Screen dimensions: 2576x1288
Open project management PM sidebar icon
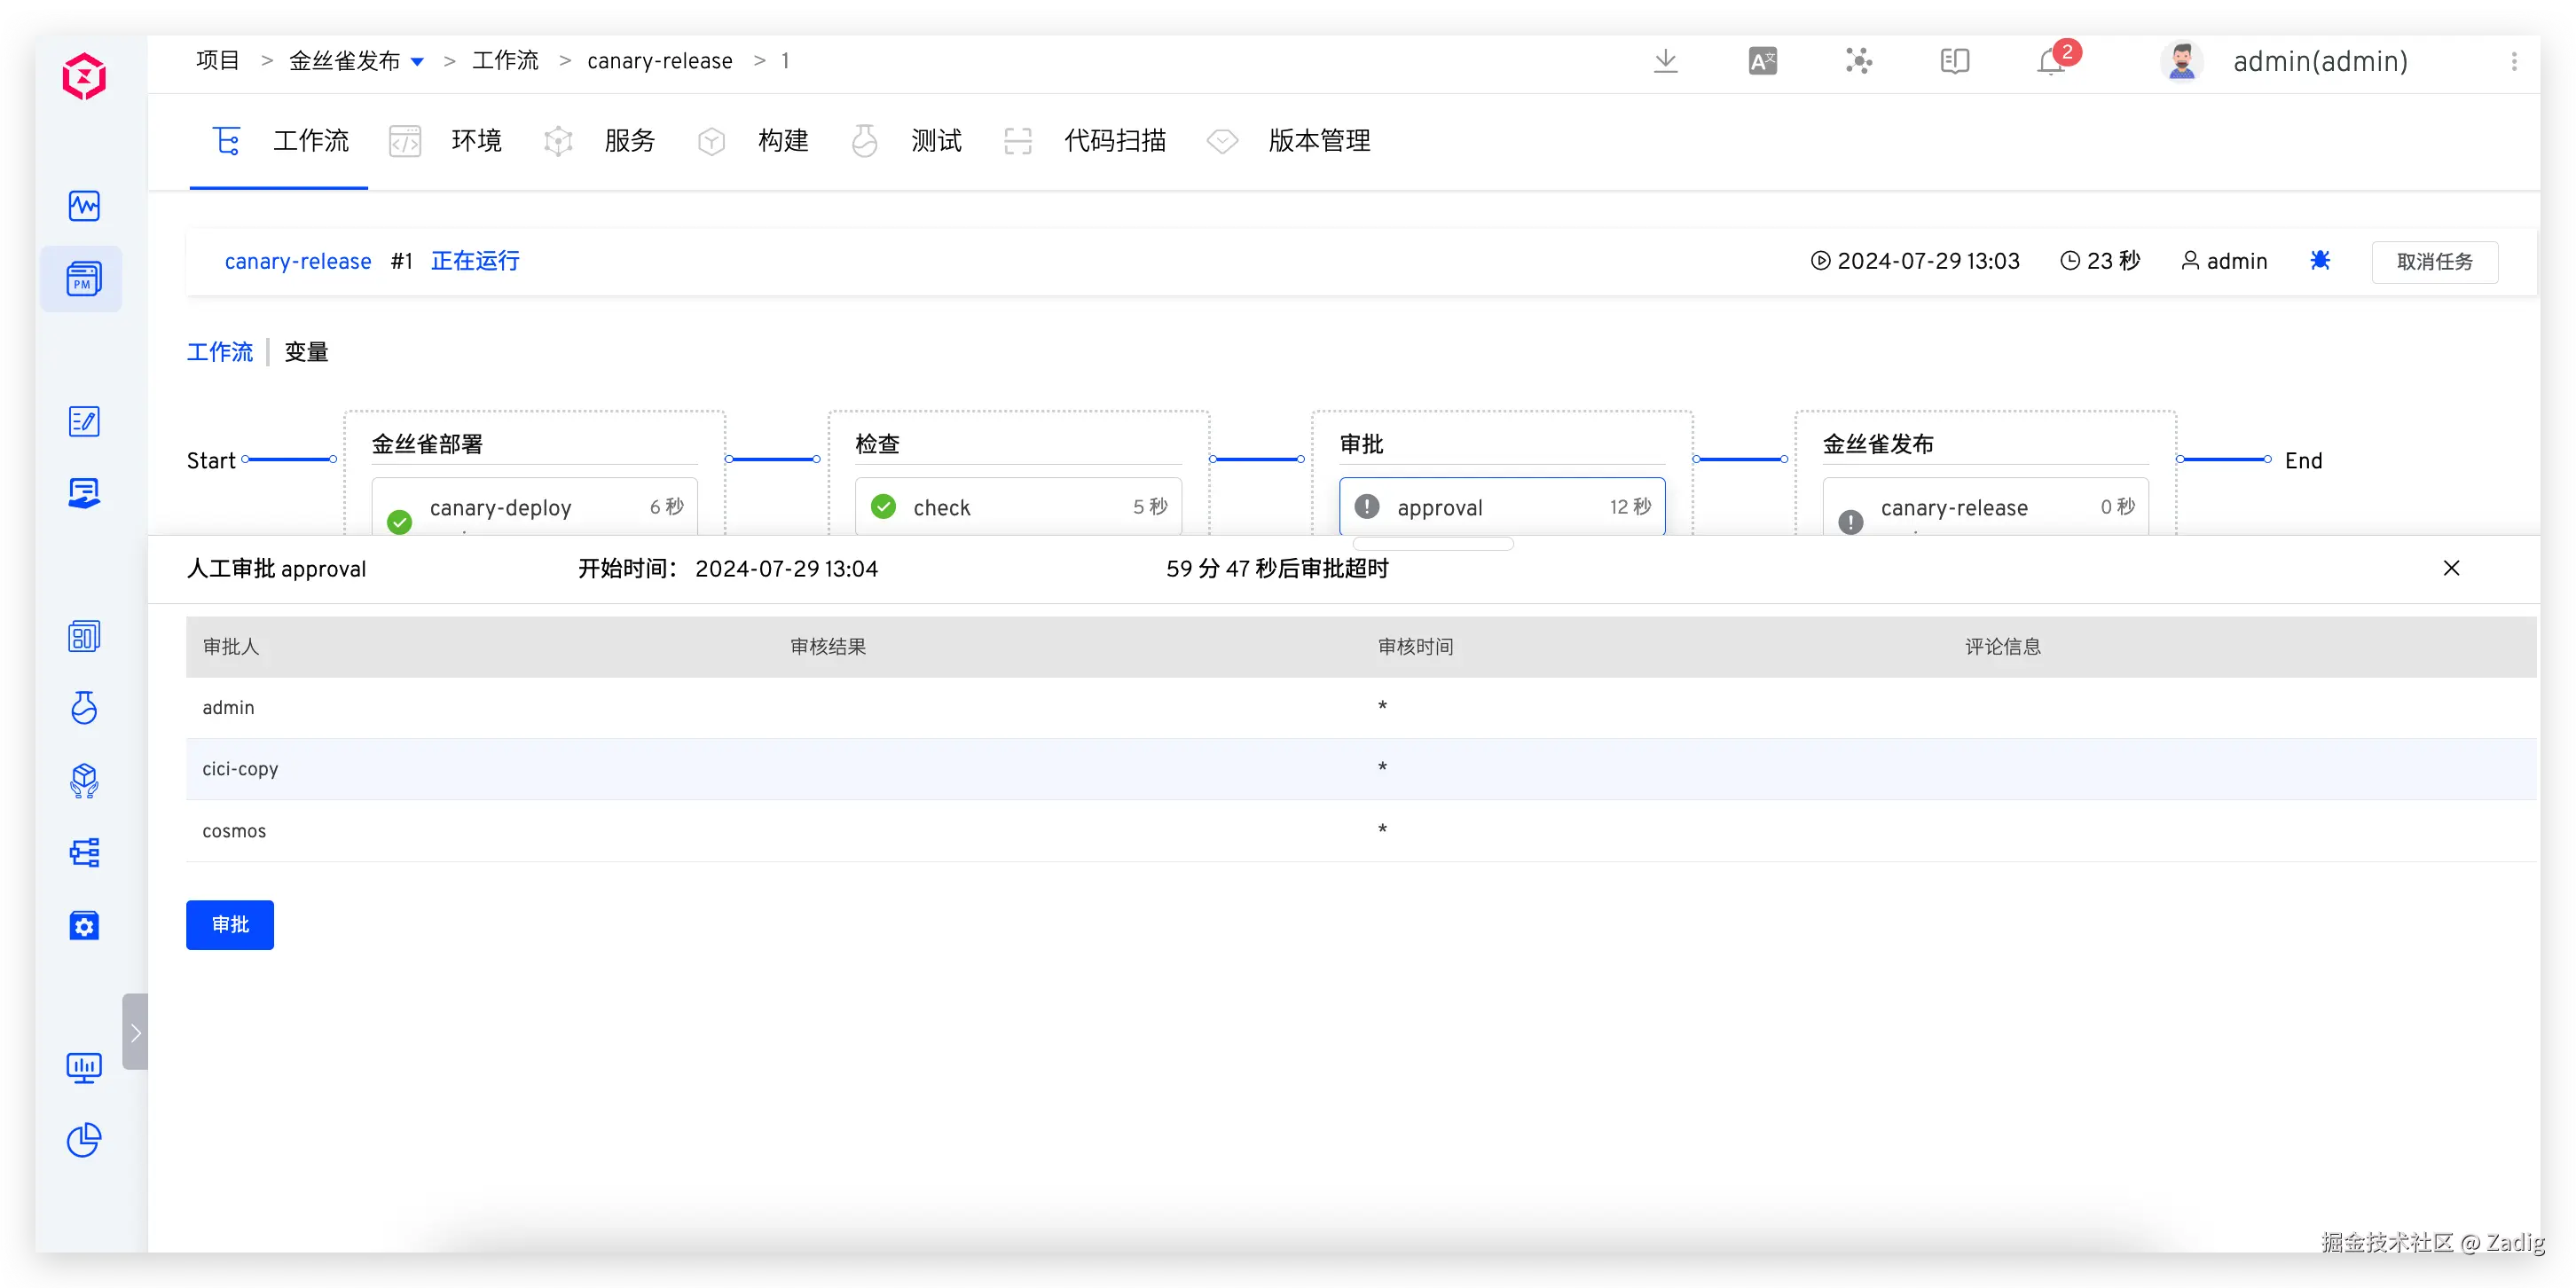click(x=83, y=279)
